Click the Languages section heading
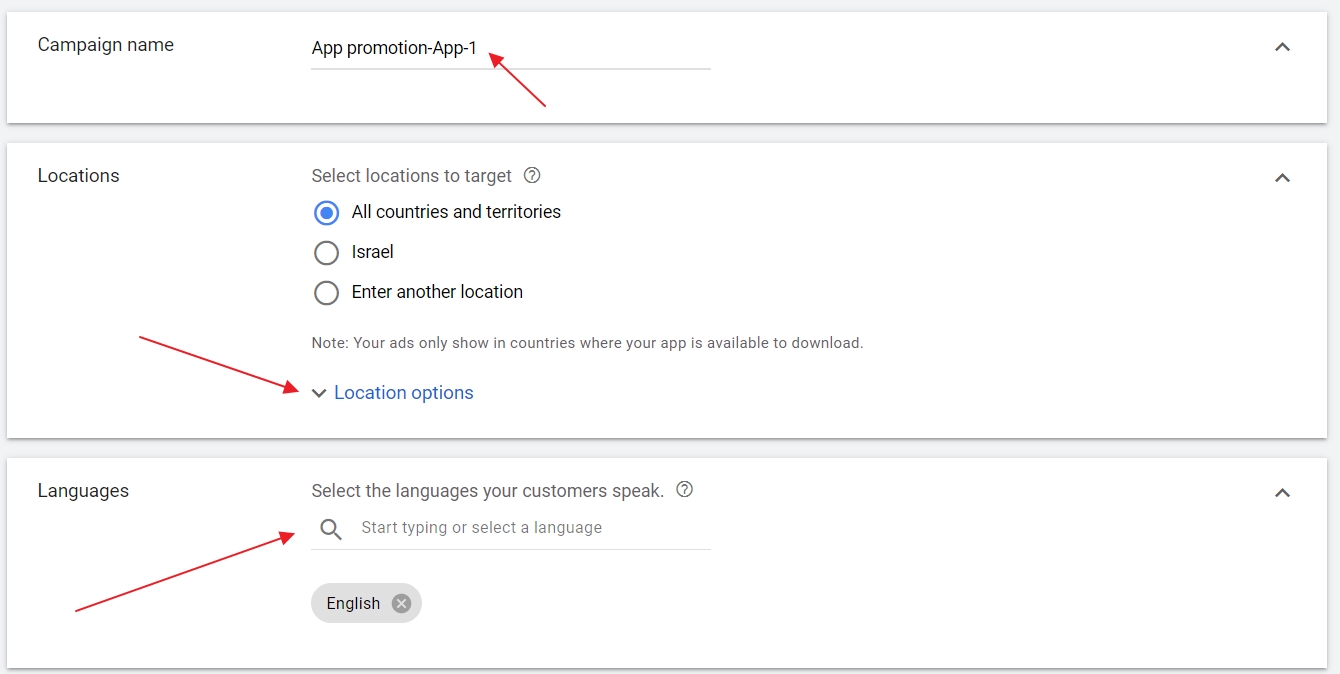 click(83, 491)
